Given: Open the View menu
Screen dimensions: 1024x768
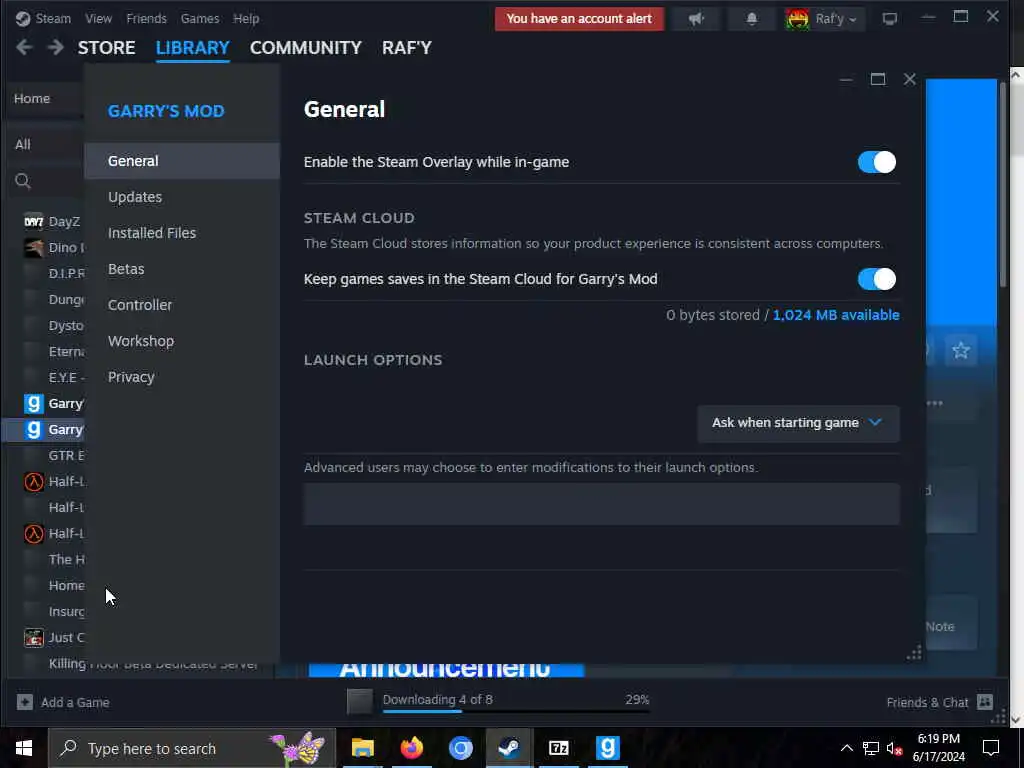Looking at the screenshot, I should 98,18.
